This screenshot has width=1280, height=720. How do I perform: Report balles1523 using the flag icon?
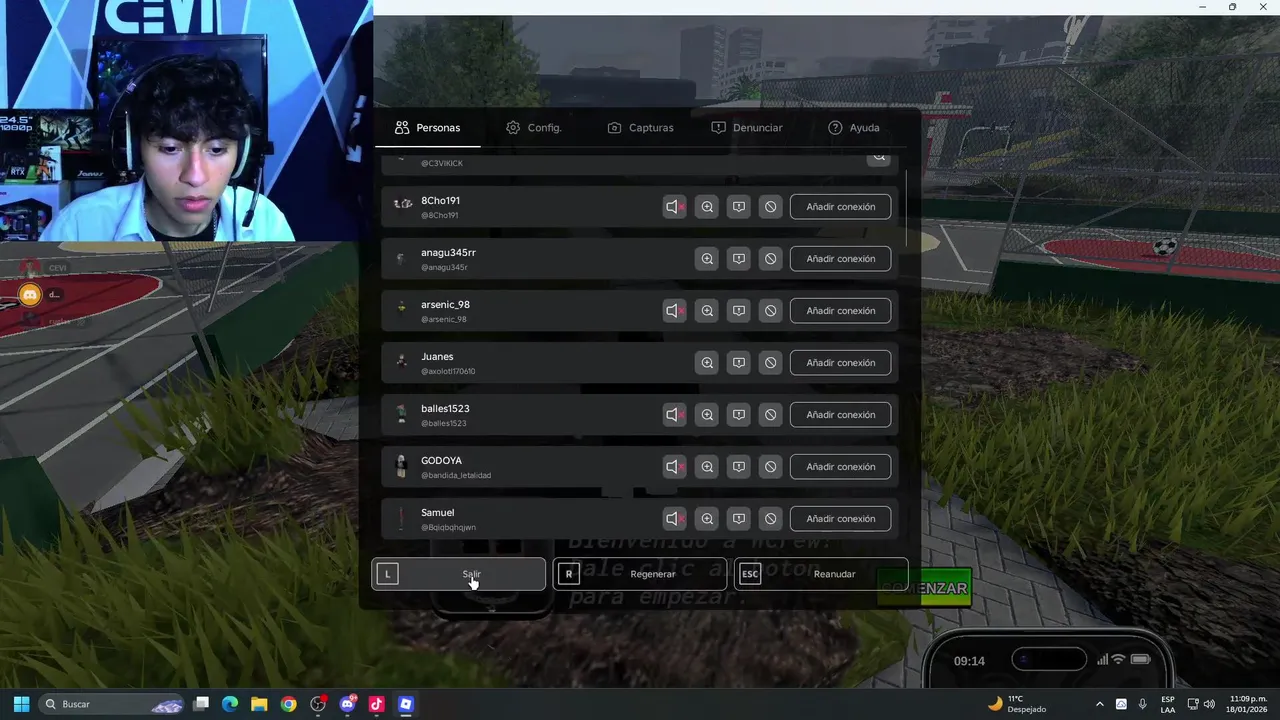(x=739, y=415)
